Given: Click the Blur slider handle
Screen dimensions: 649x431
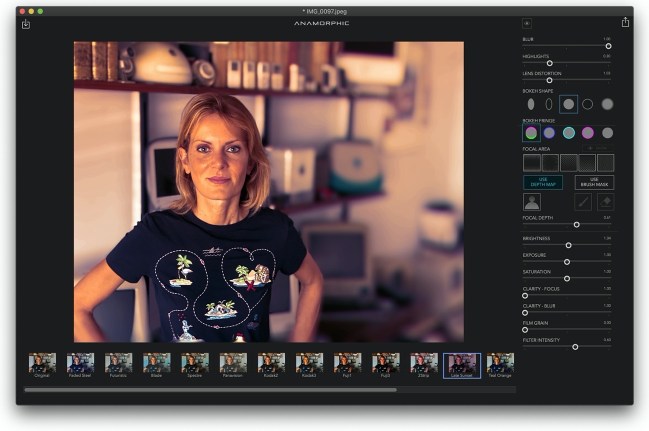Looking at the screenshot, I should 608,46.
